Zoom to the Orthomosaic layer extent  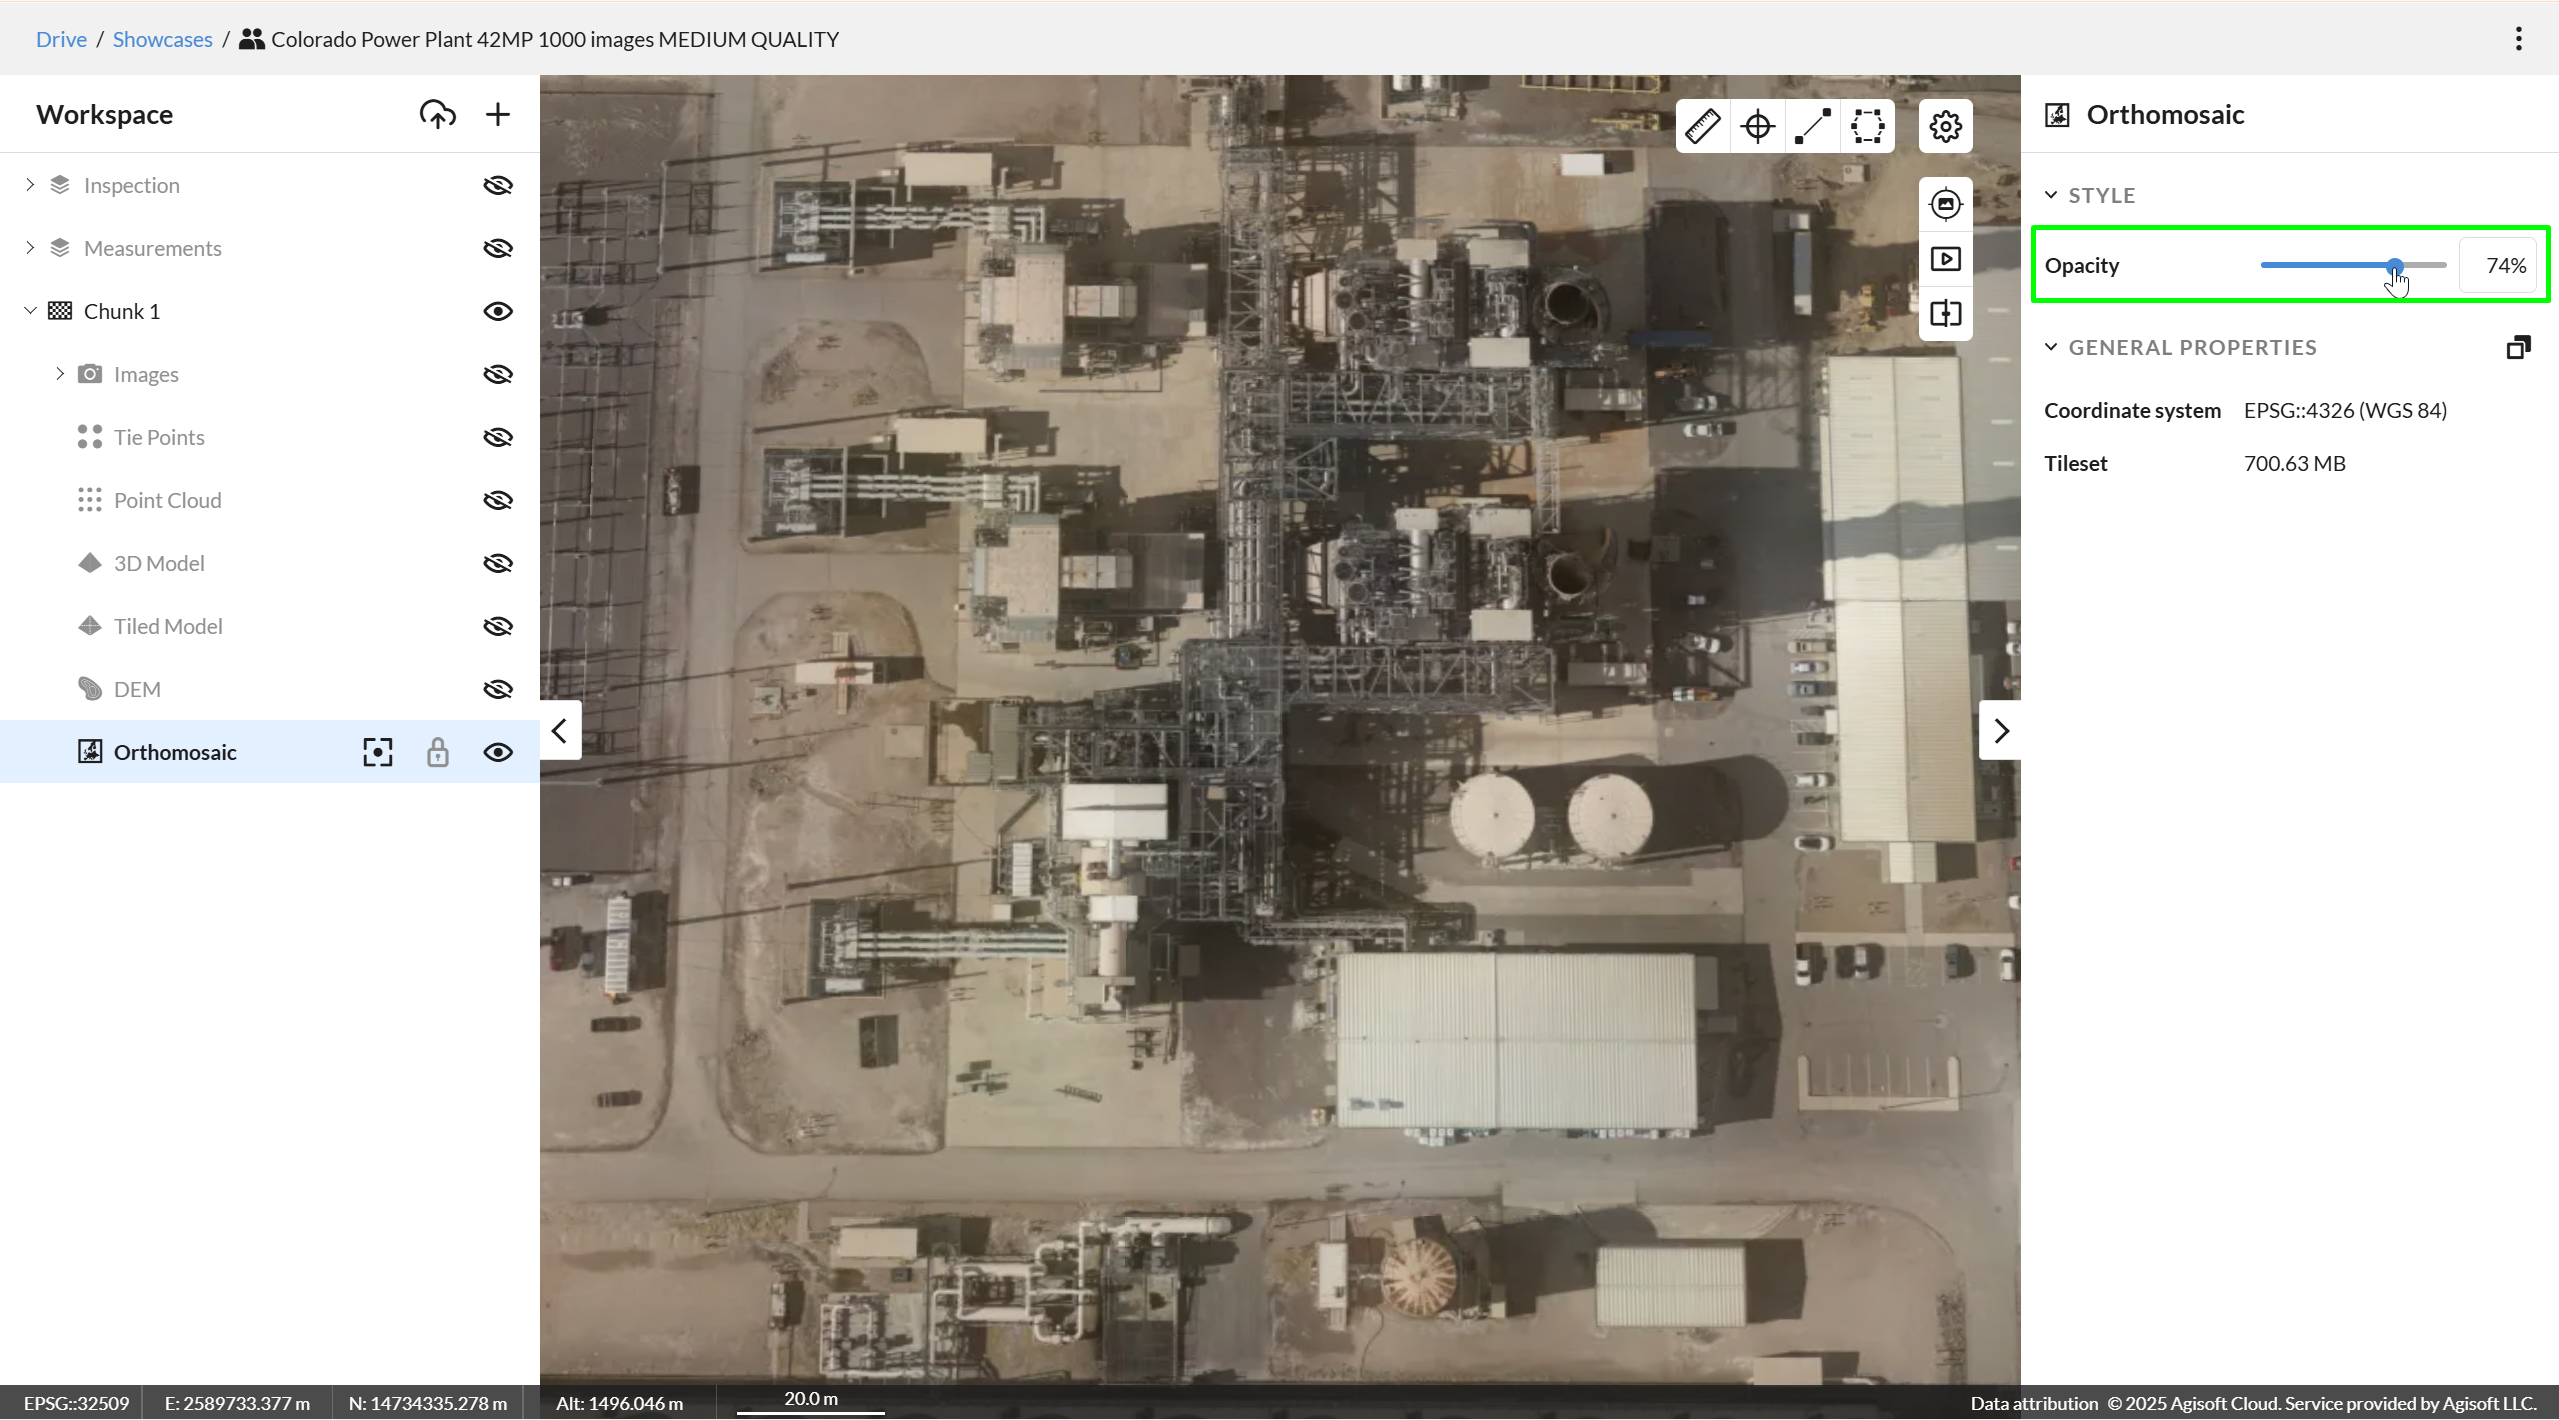tap(377, 752)
